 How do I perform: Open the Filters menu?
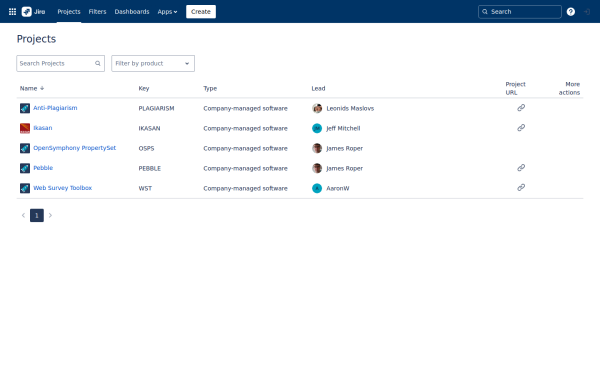point(97,11)
